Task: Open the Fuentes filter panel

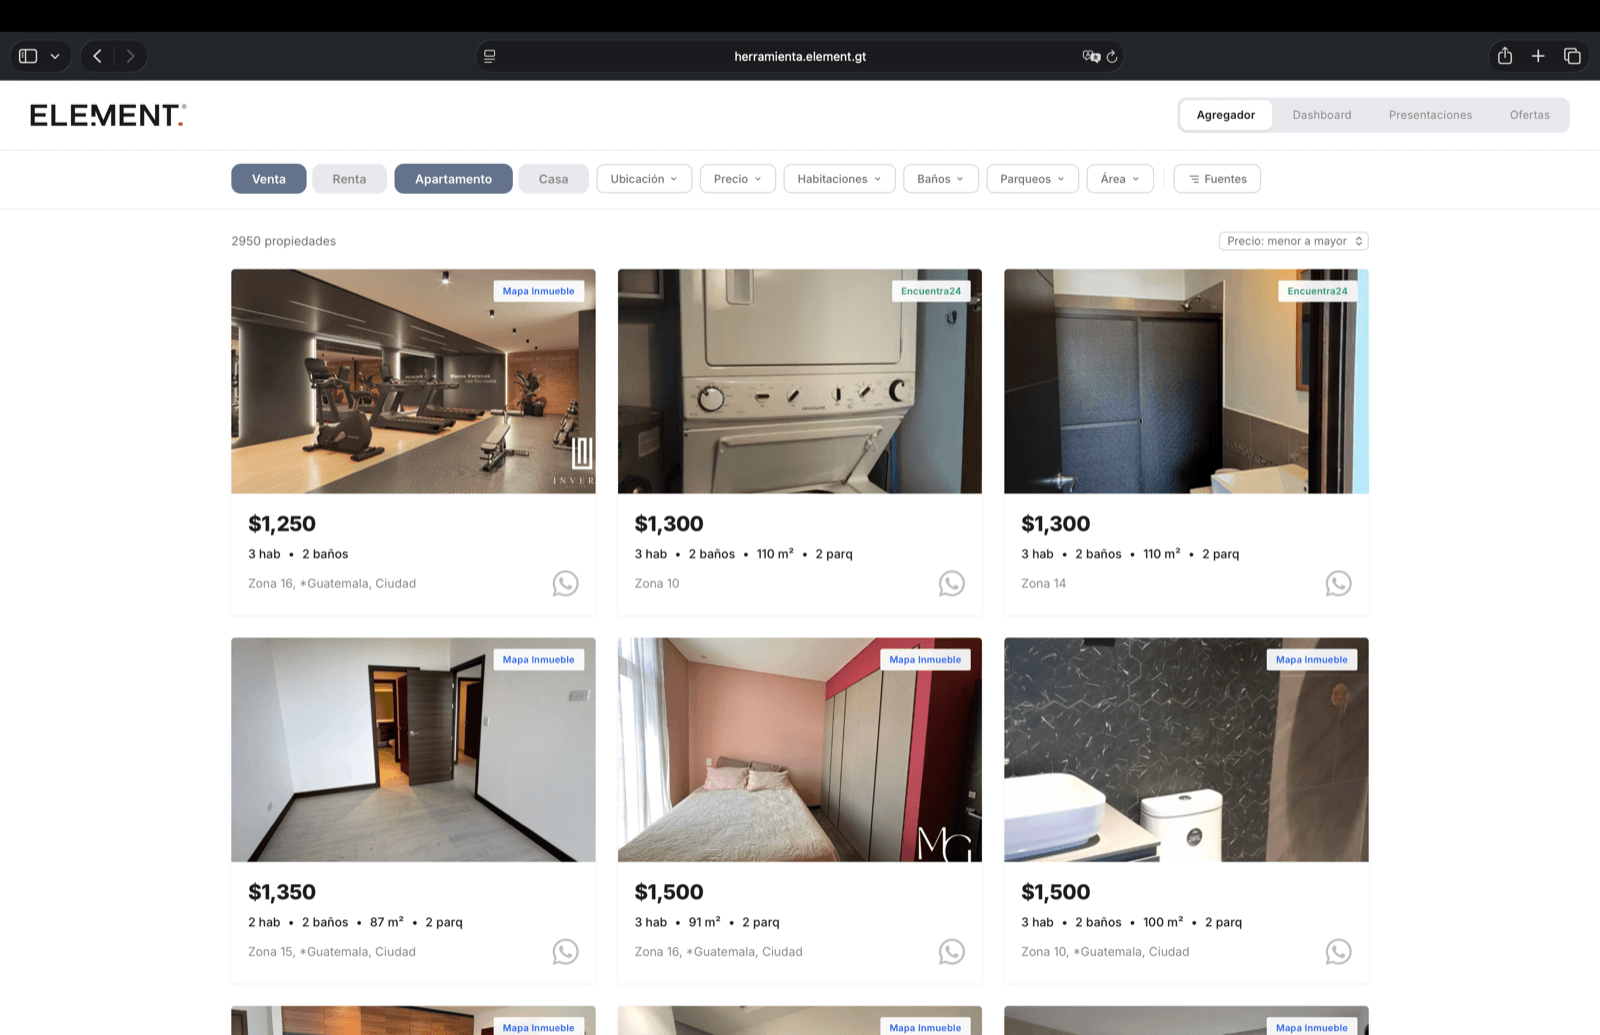Action: pyautogui.click(x=1216, y=178)
